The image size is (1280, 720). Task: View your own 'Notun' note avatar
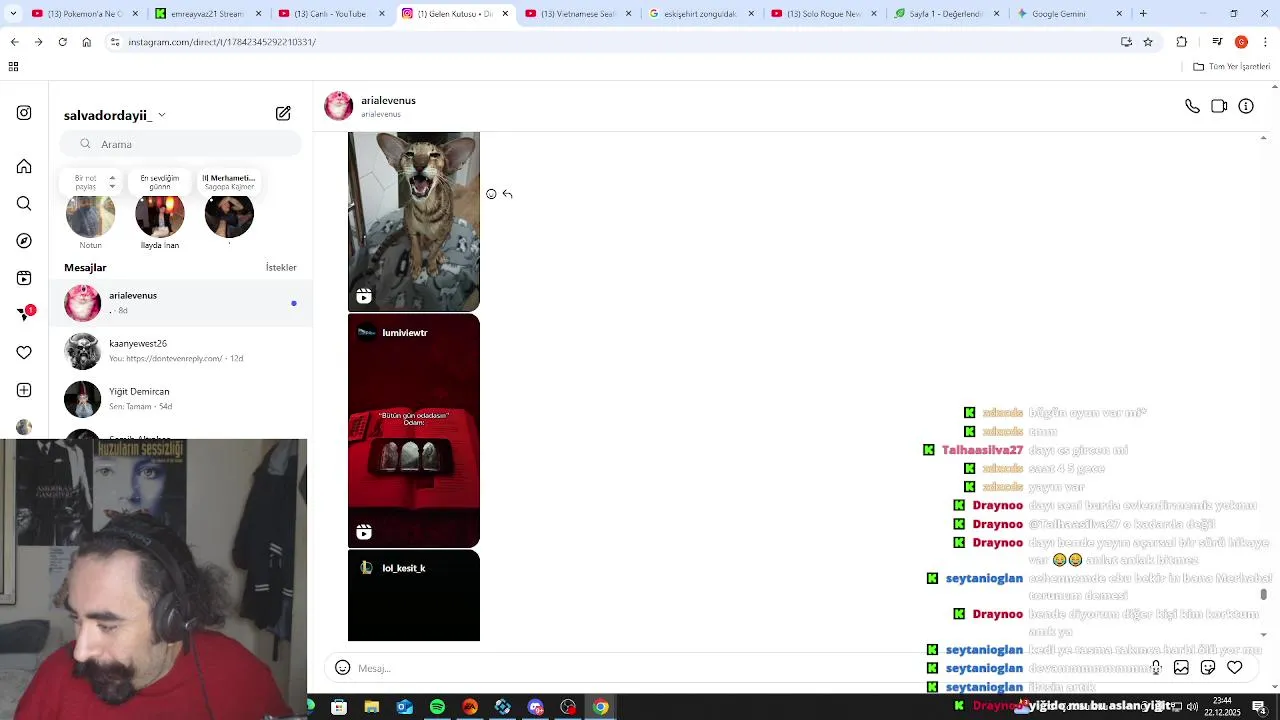[x=90, y=214]
